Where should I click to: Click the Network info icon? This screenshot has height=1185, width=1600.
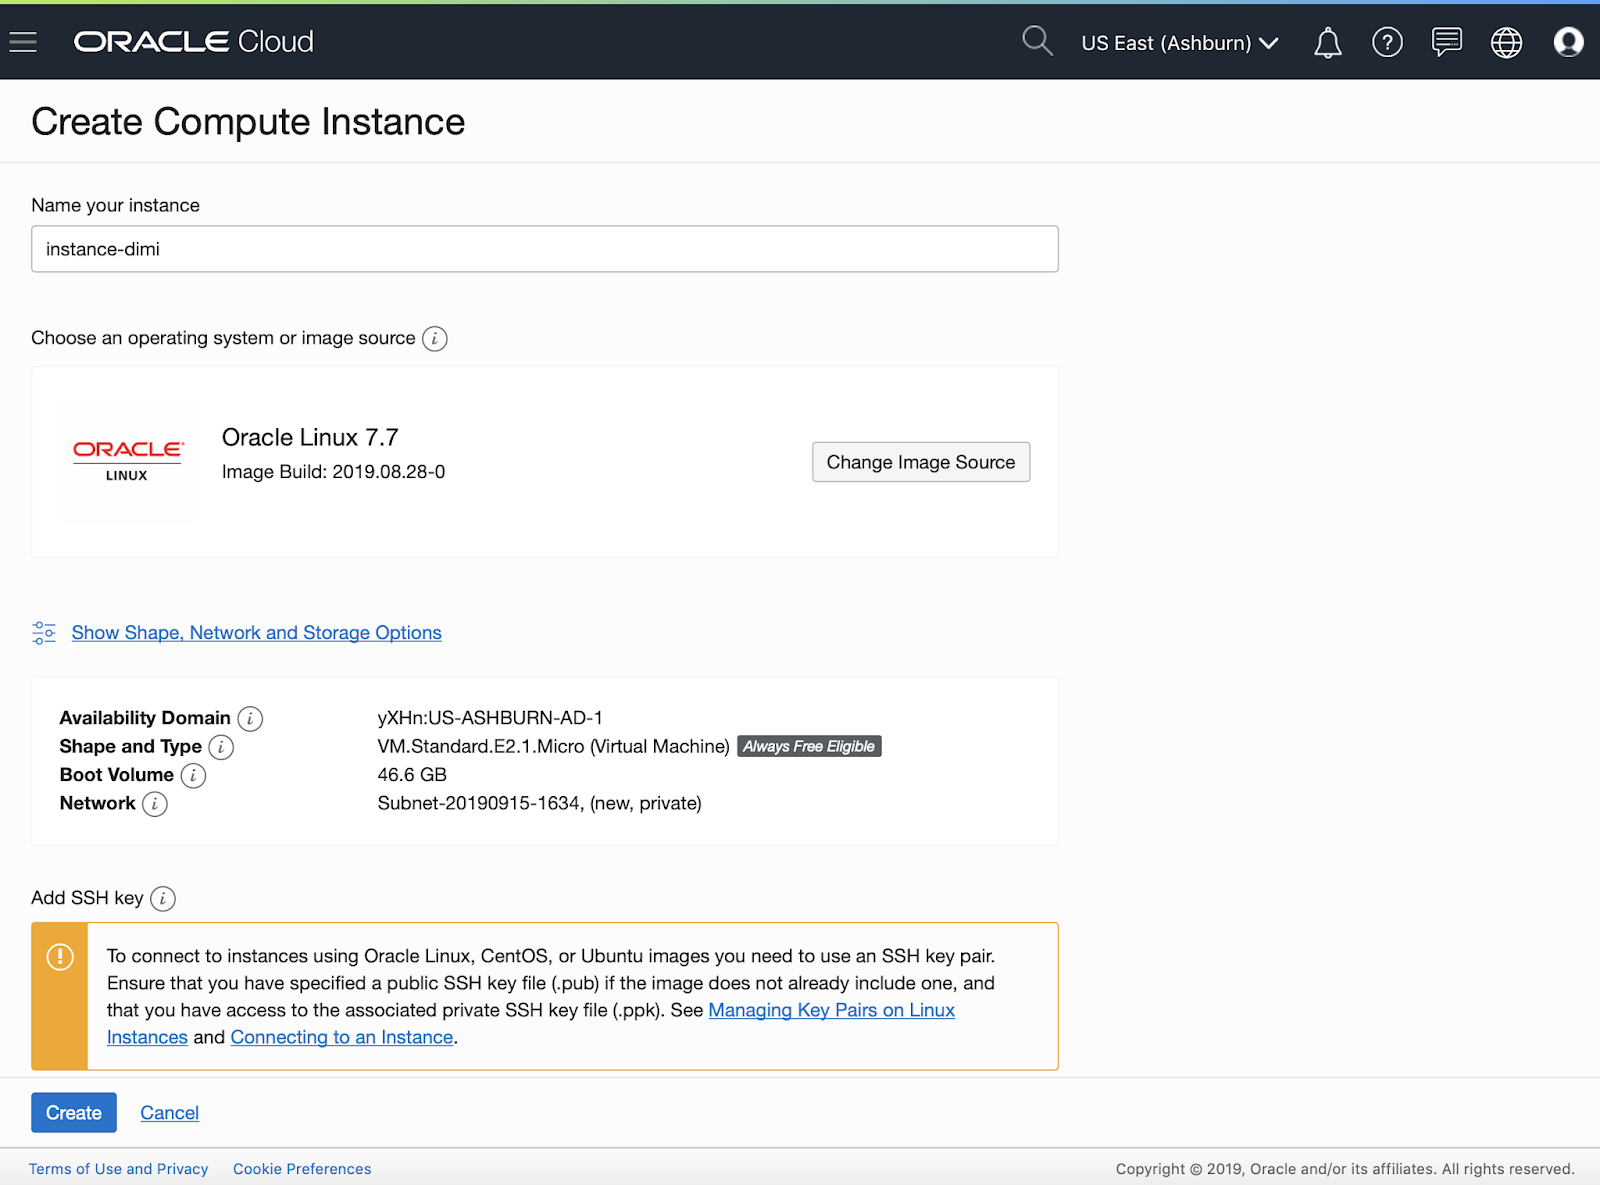(154, 803)
